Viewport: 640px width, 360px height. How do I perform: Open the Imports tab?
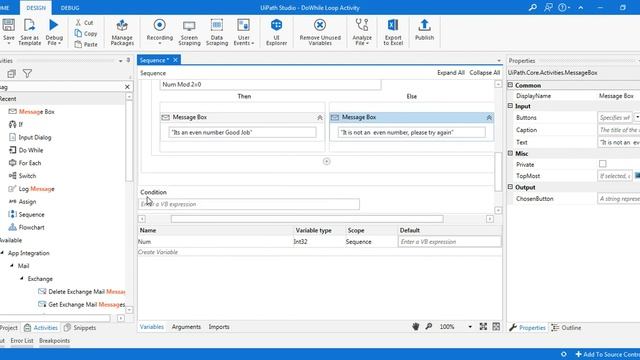(219, 327)
